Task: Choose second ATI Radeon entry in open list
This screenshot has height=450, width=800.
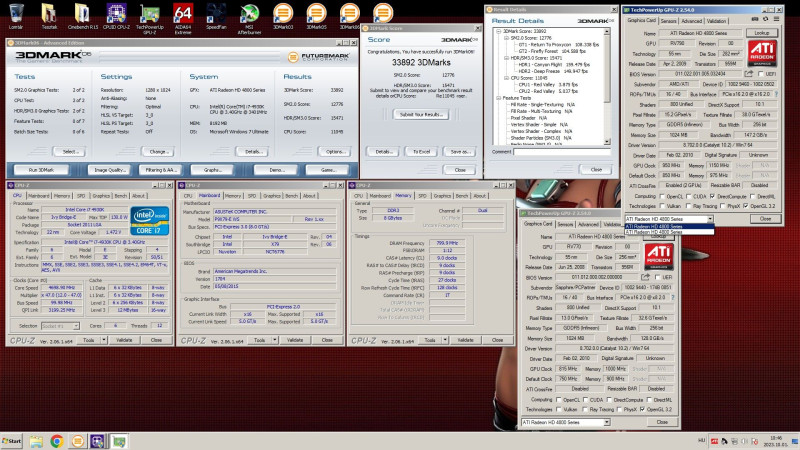Action: pyautogui.click(x=669, y=232)
